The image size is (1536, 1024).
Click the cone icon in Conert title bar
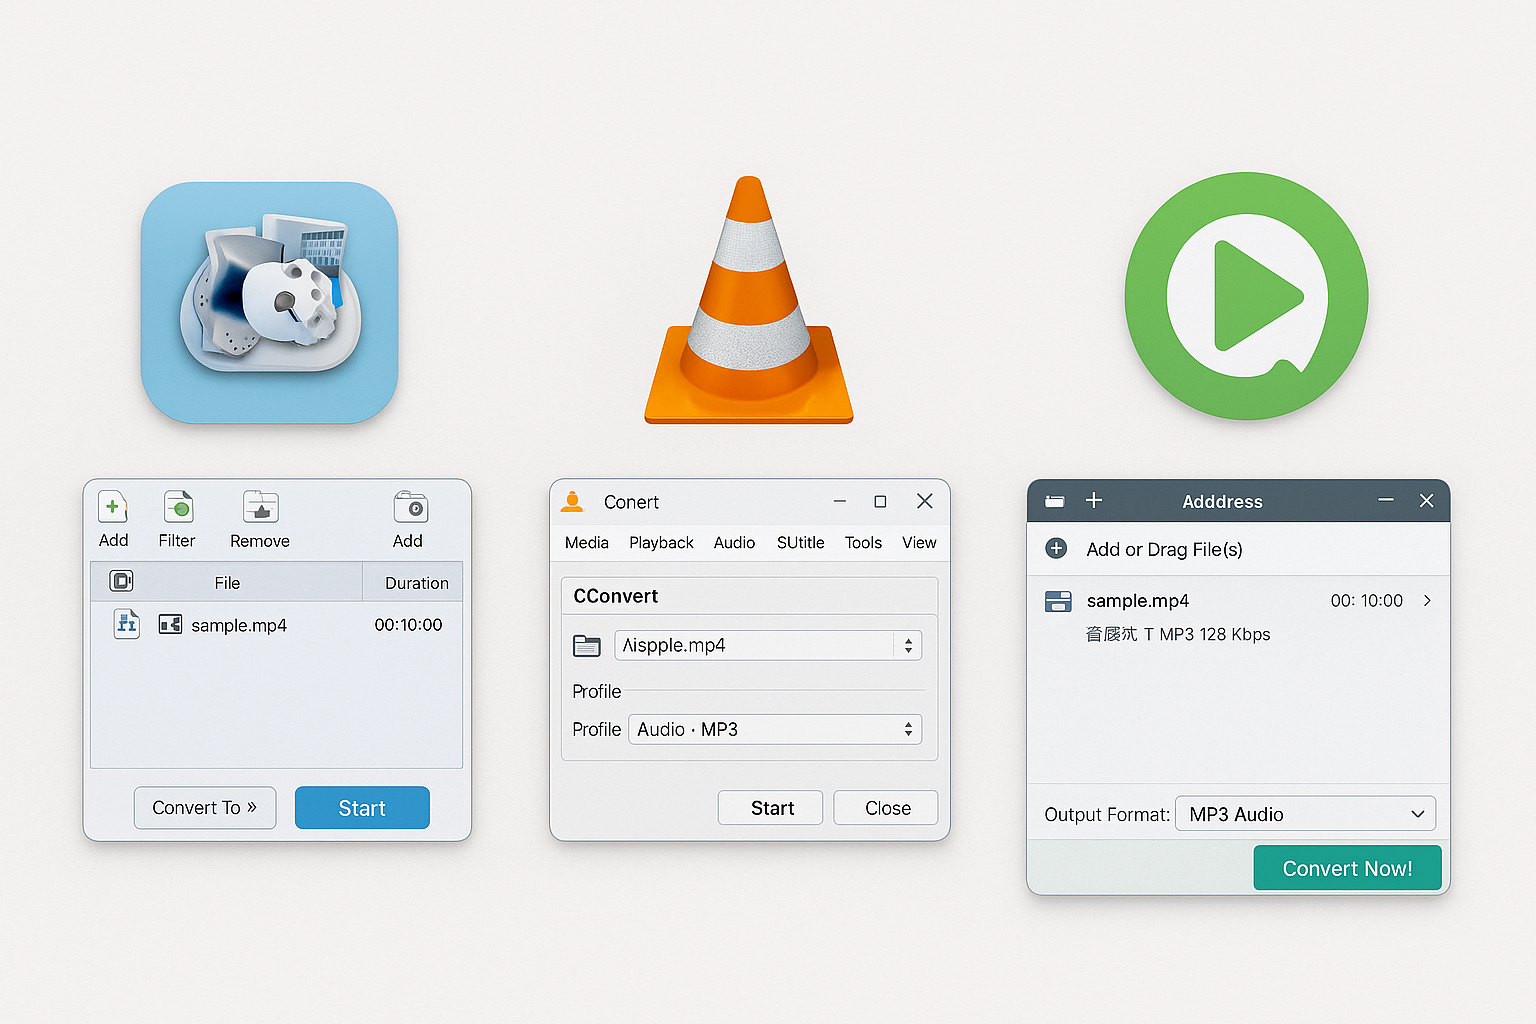[x=572, y=501]
